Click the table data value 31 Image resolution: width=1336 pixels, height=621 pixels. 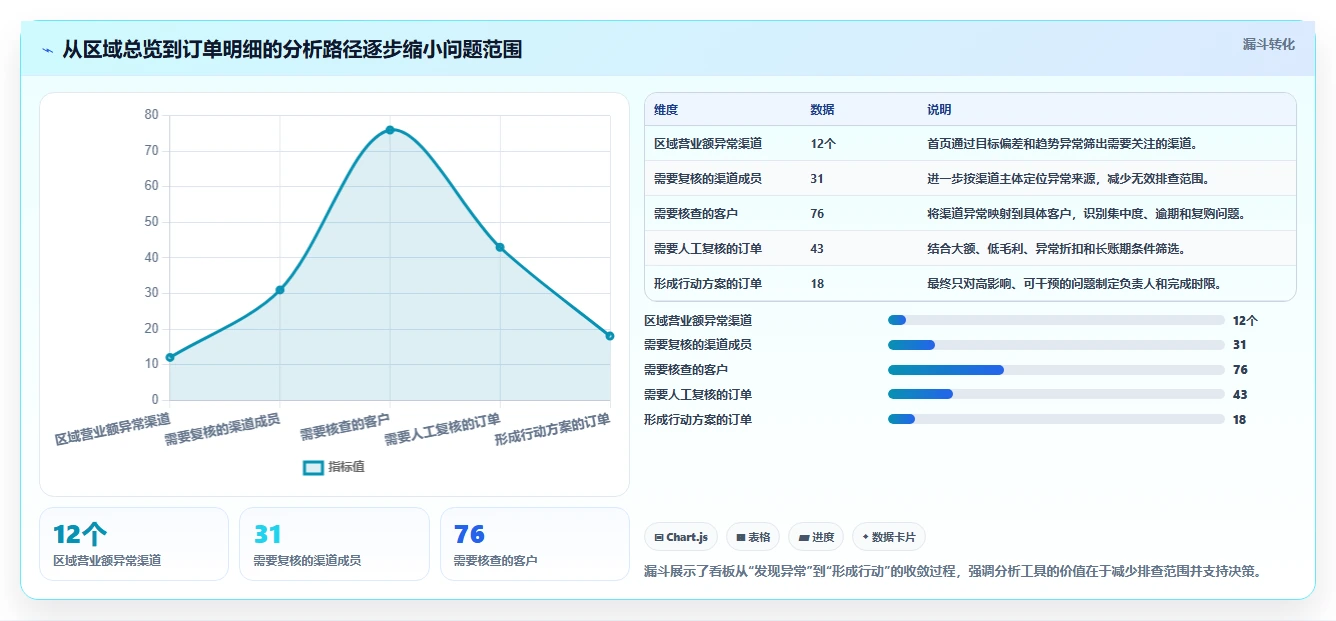pos(818,179)
